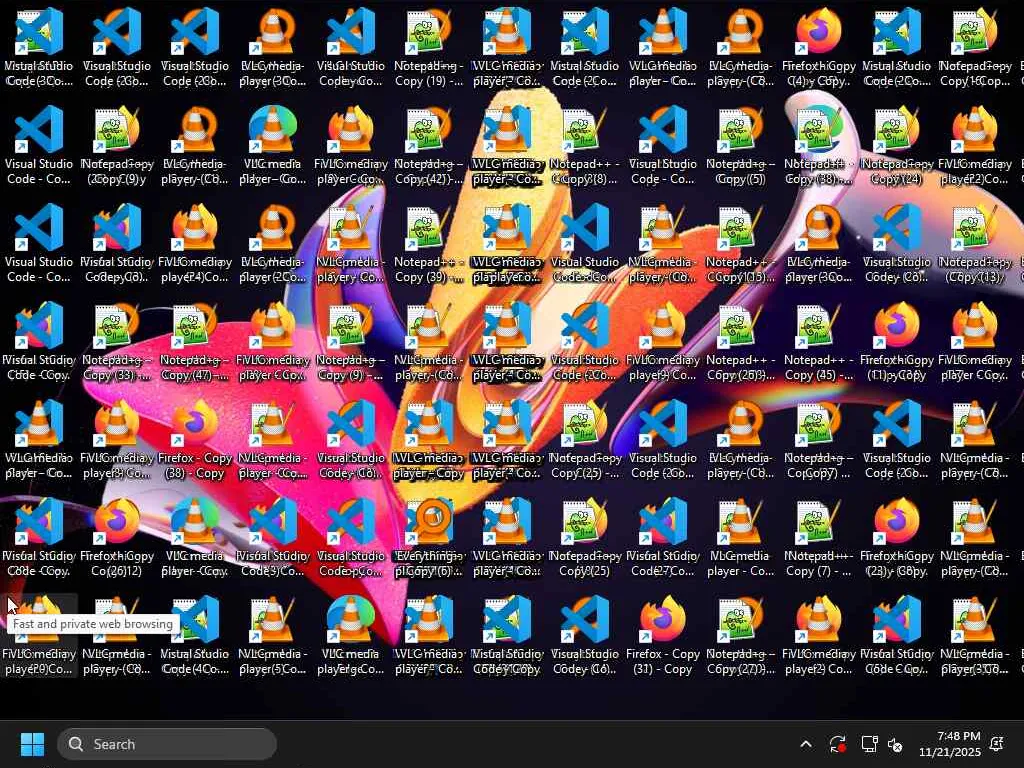Select the Notepad++ Copy (24) shortcut
Viewport: 1024px width, 768px height.
click(x=896, y=147)
